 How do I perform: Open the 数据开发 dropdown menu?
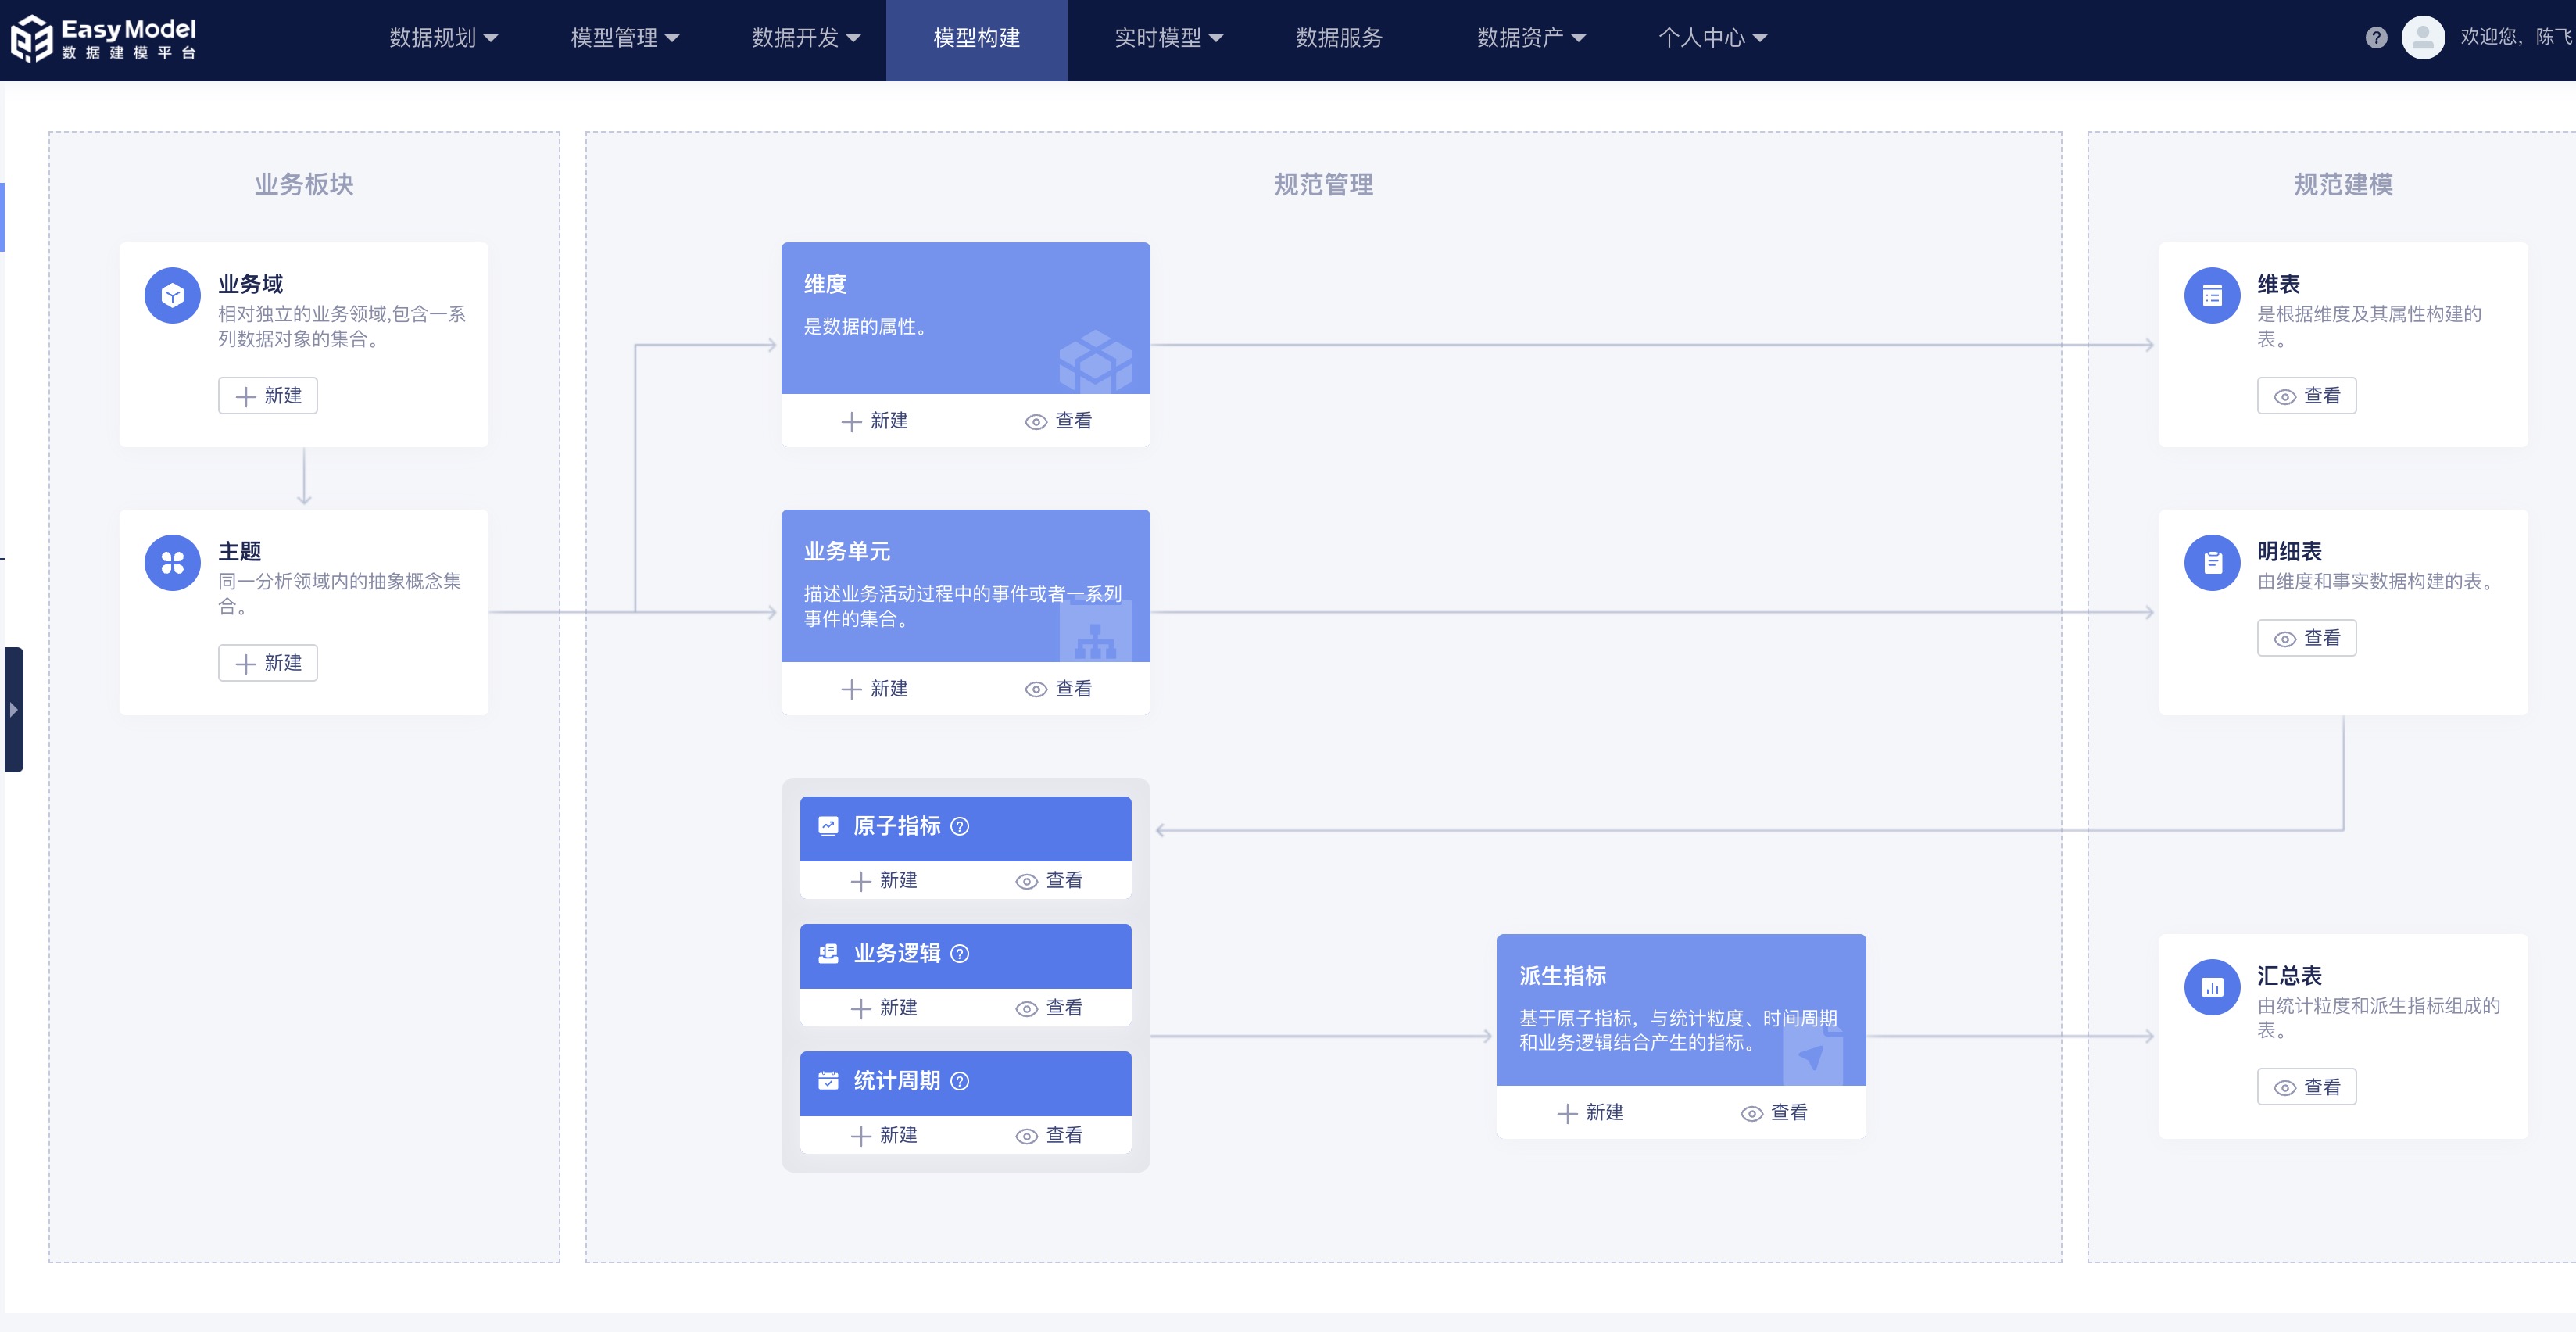tap(806, 38)
